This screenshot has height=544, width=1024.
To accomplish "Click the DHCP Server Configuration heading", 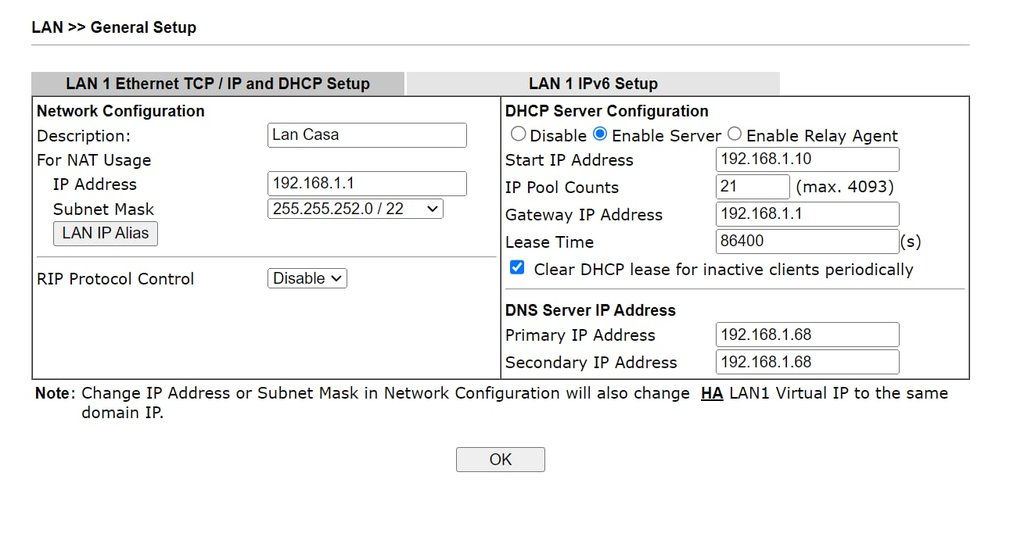I will [x=607, y=111].
